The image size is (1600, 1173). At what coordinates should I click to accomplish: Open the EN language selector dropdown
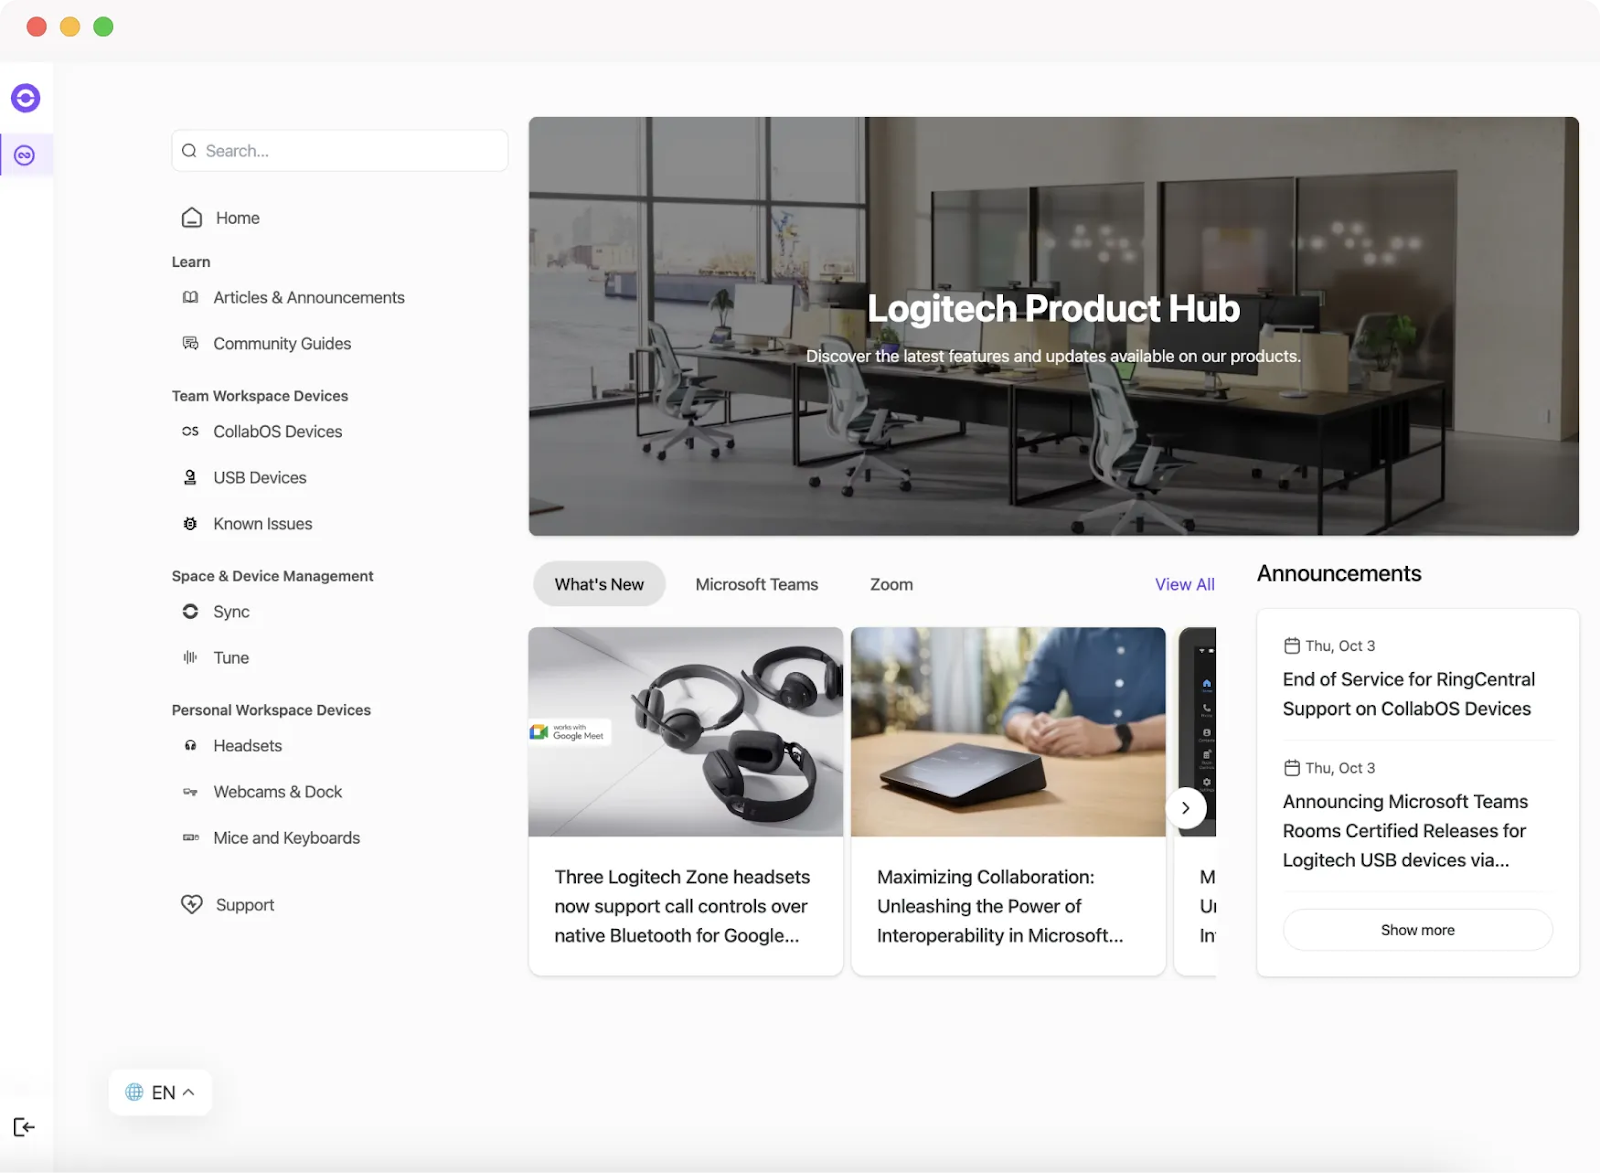(160, 1093)
